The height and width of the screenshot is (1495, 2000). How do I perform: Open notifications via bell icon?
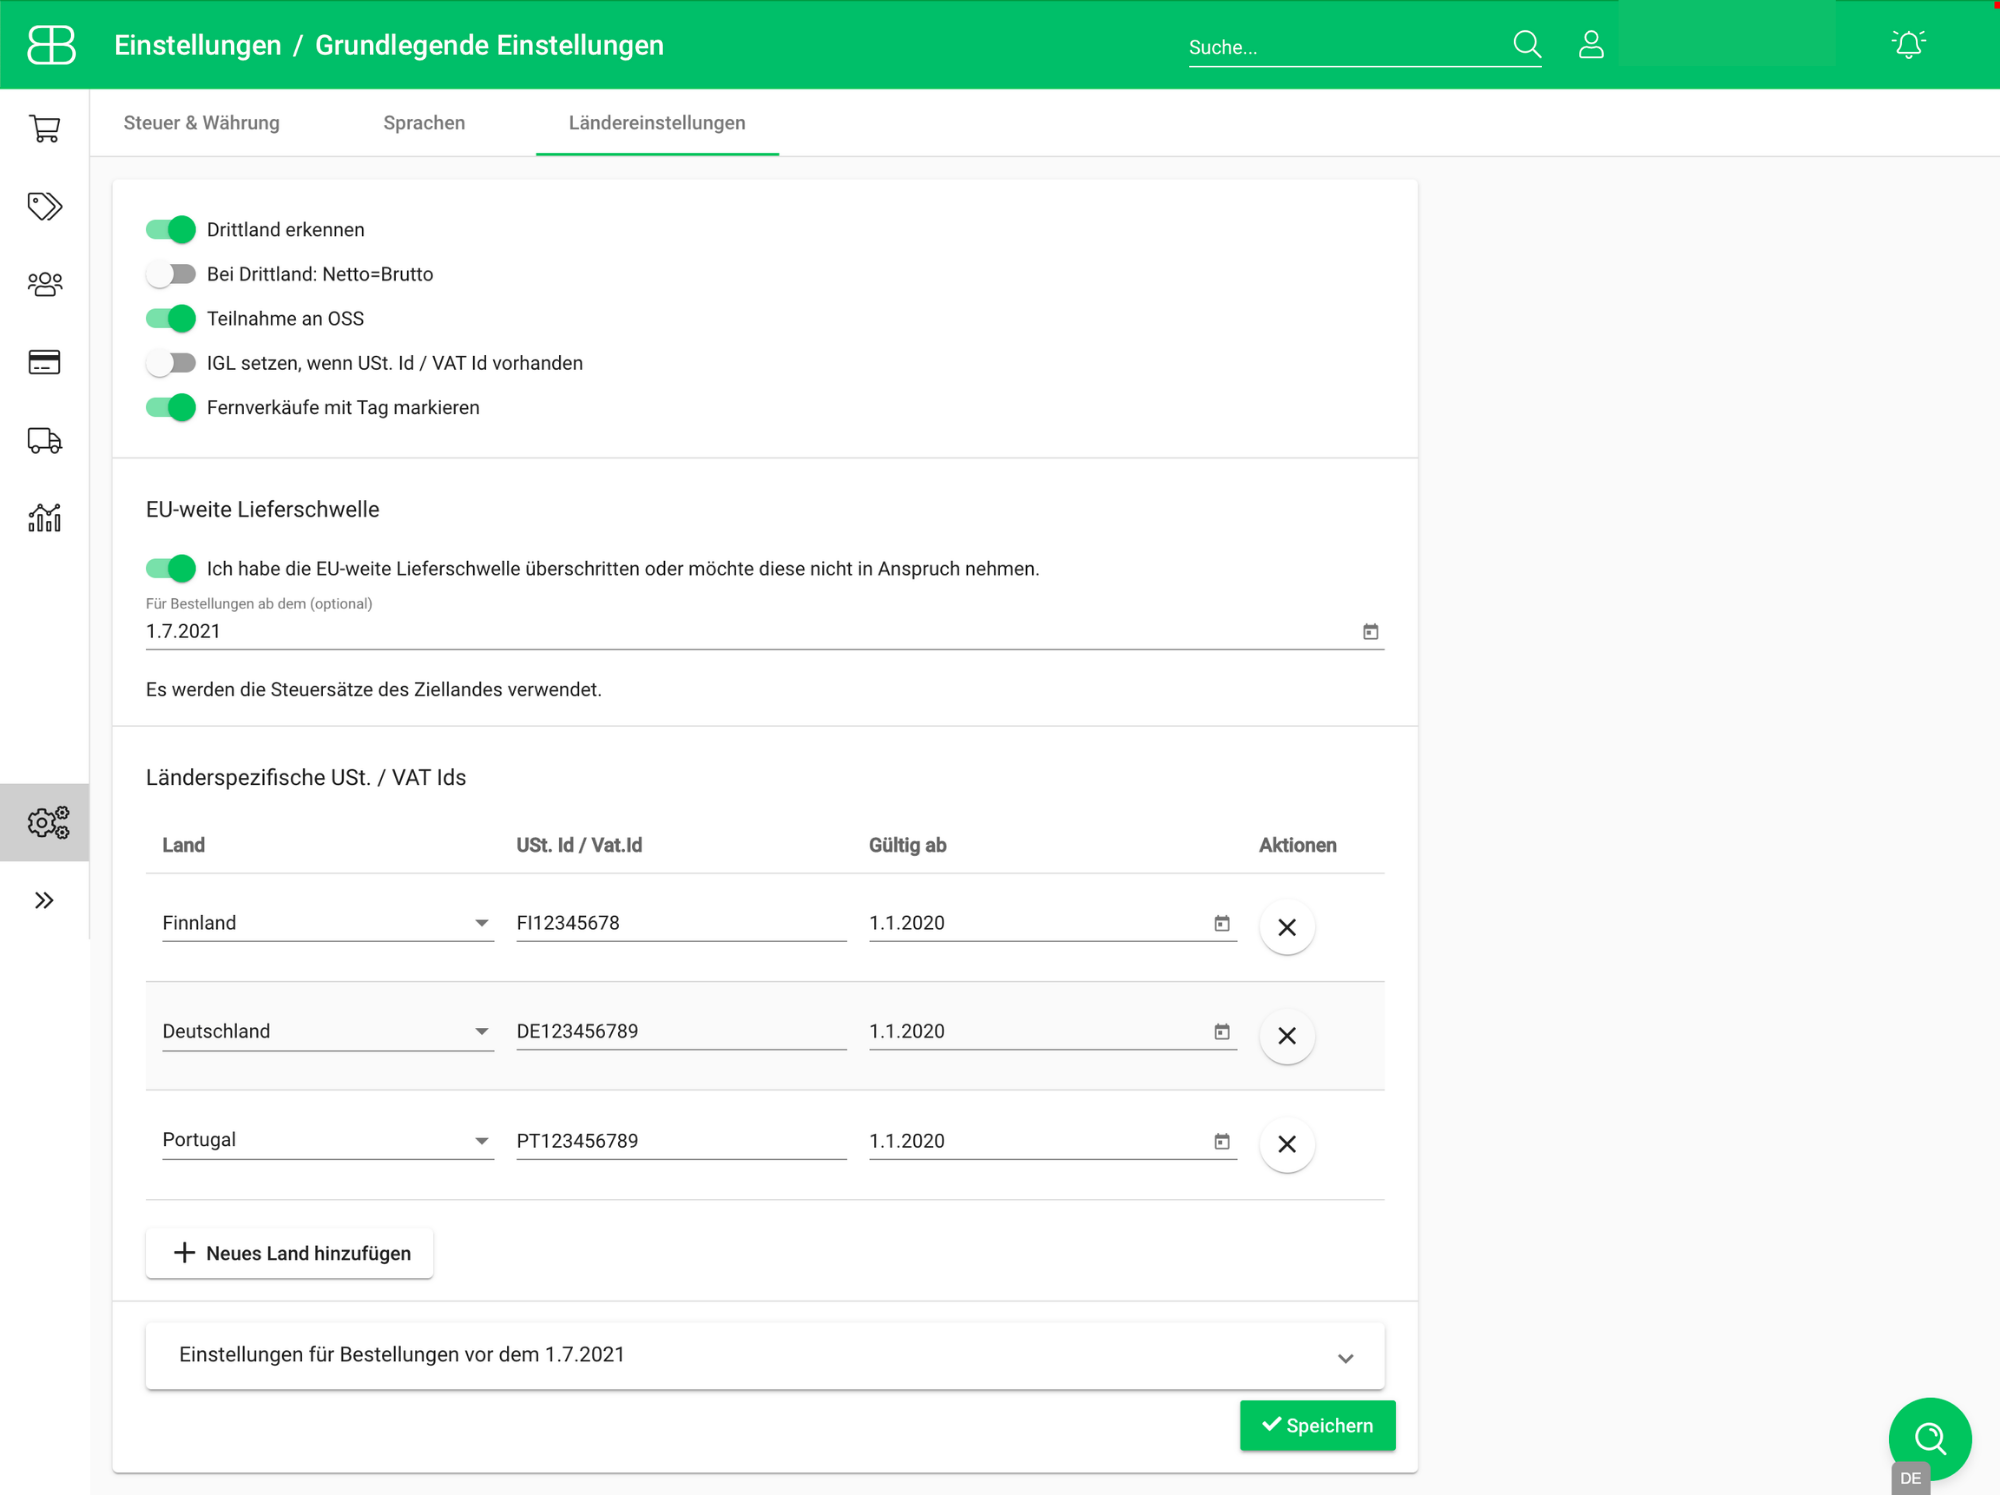coord(1908,43)
